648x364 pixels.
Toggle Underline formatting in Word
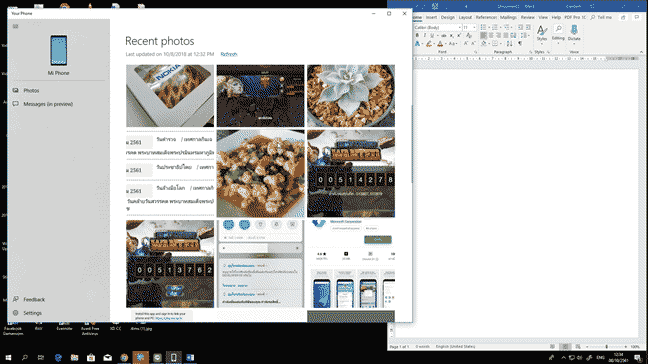tap(432, 36)
